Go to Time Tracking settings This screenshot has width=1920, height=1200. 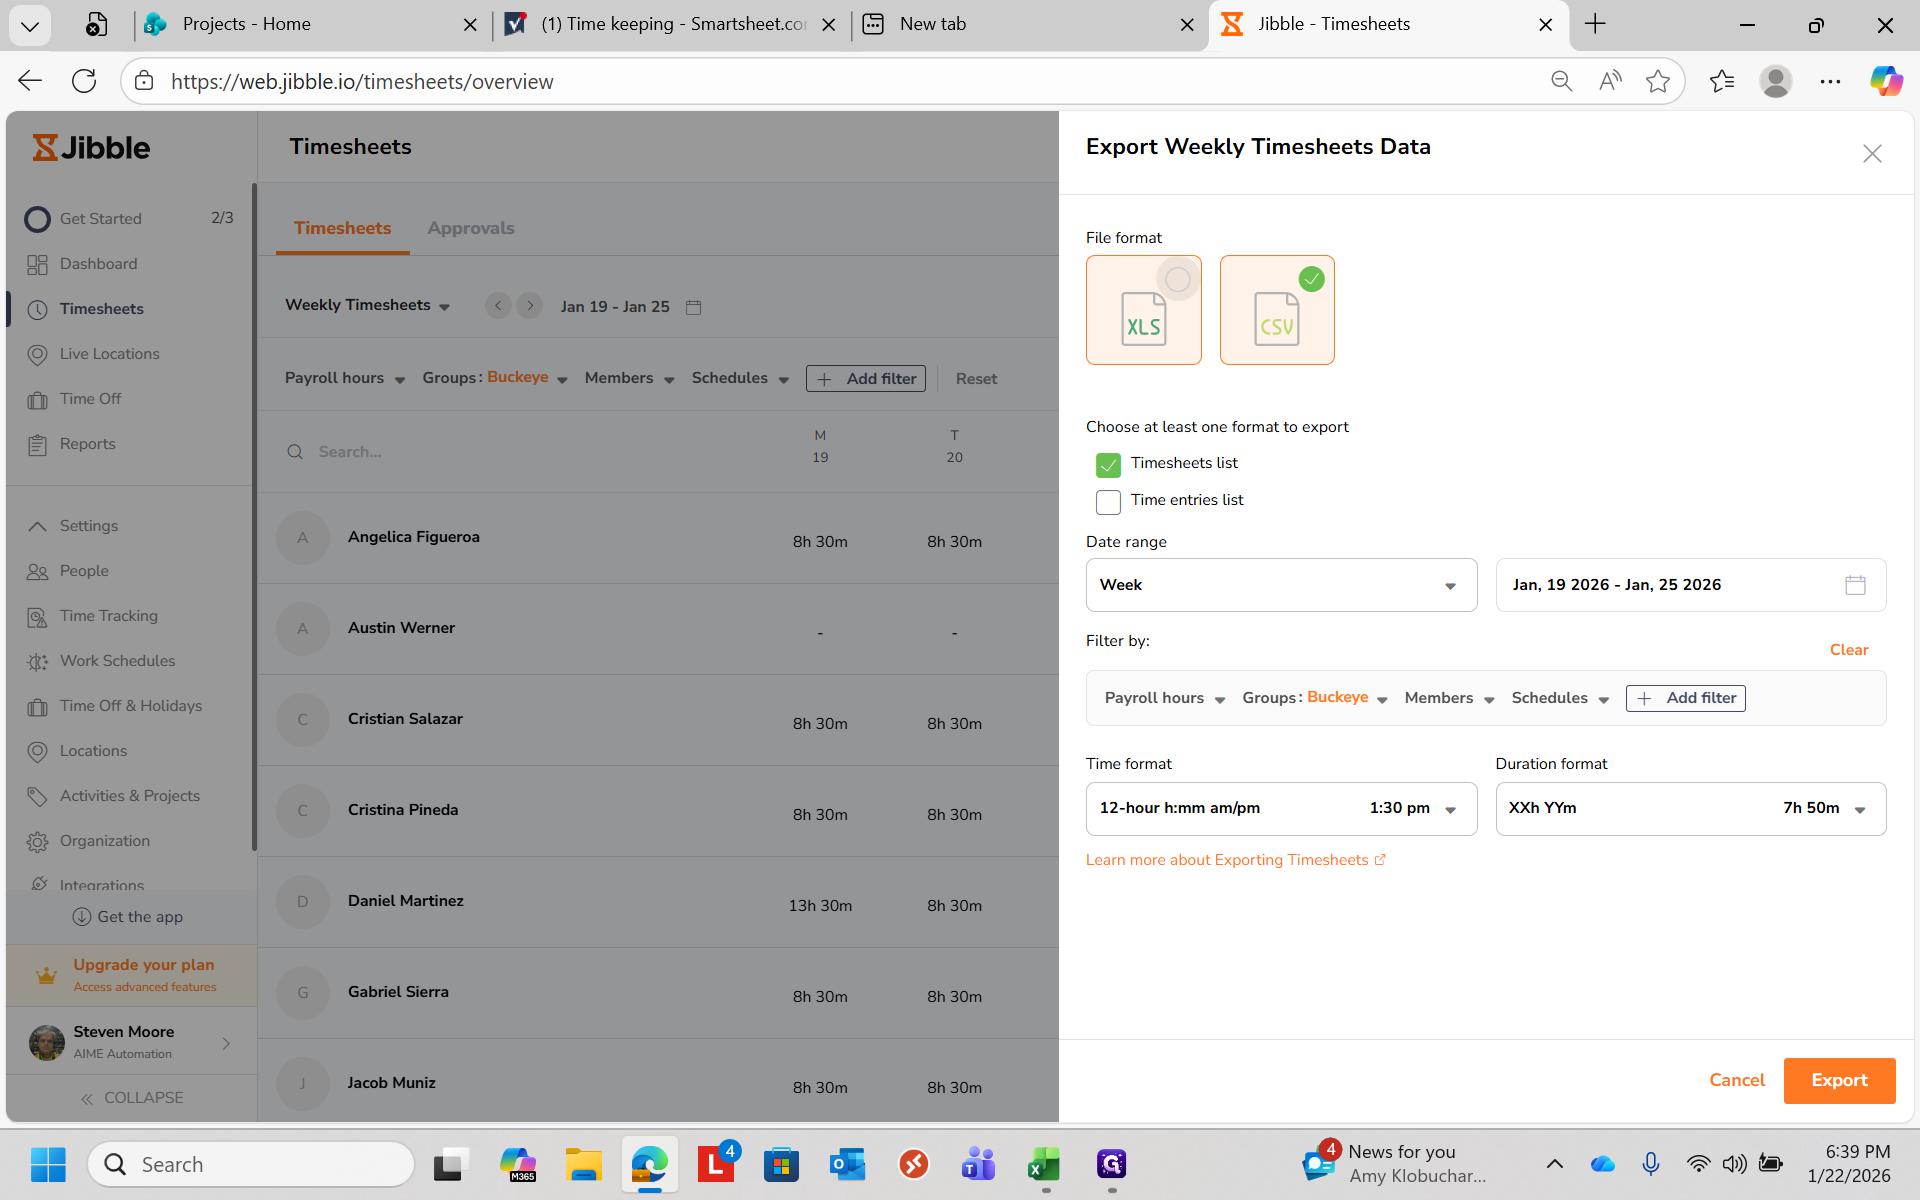coord(108,616)
